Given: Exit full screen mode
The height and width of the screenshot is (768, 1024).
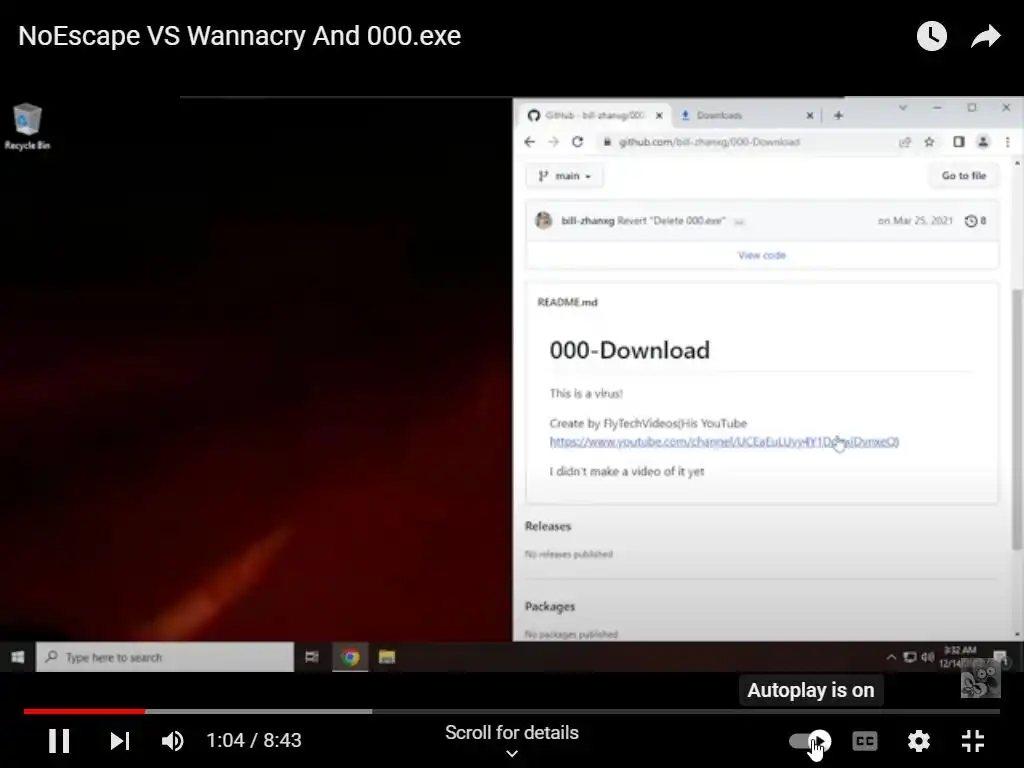Looking at the screenshot, I should coord(972,741).
